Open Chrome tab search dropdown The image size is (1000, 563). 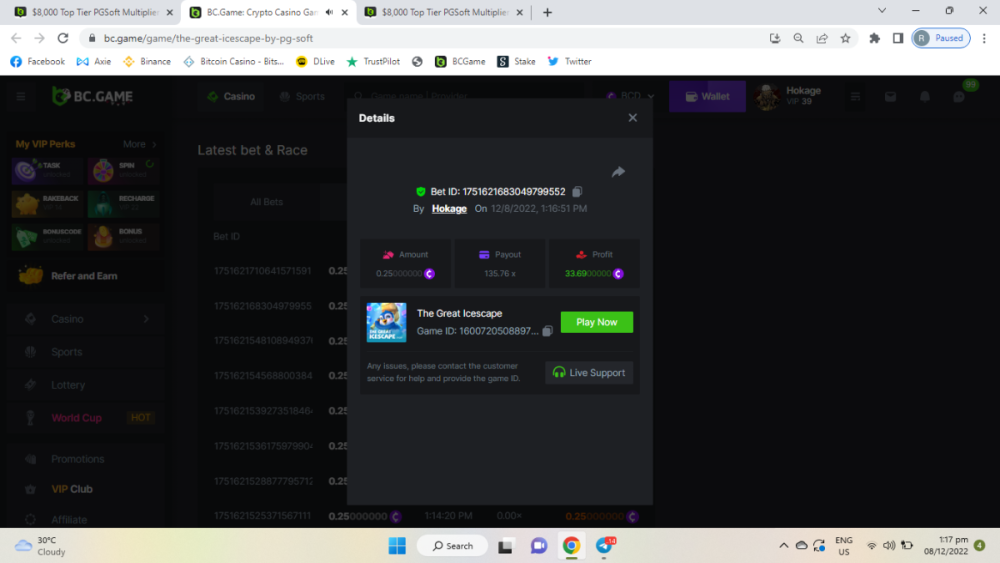pyautogui.click(x=881, y=11)
